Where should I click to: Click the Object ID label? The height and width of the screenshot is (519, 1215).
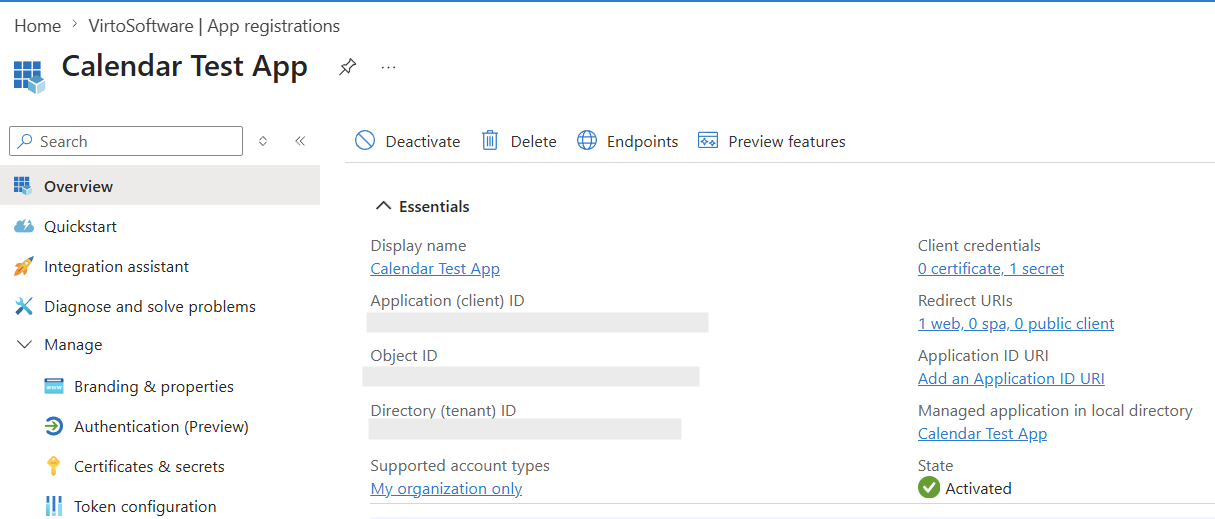click(x=404, y=355)
